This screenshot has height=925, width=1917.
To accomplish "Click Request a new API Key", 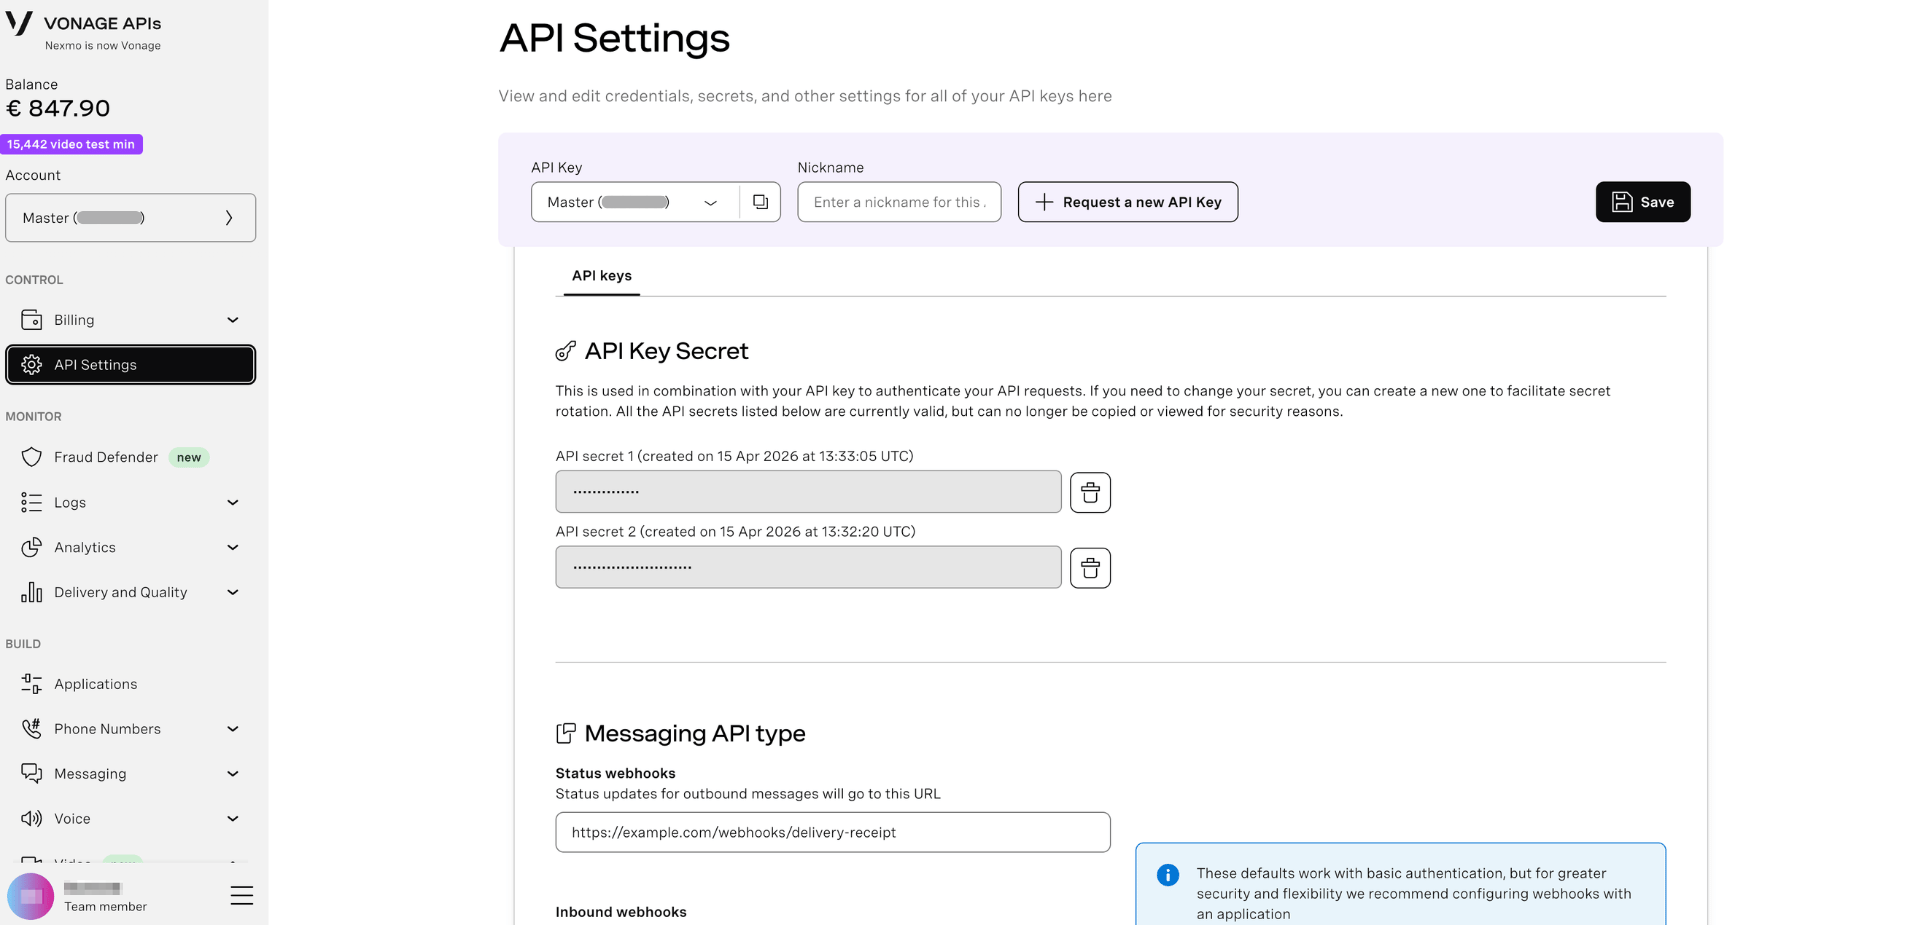I will pyautogui.click(x=1128, y=202).
